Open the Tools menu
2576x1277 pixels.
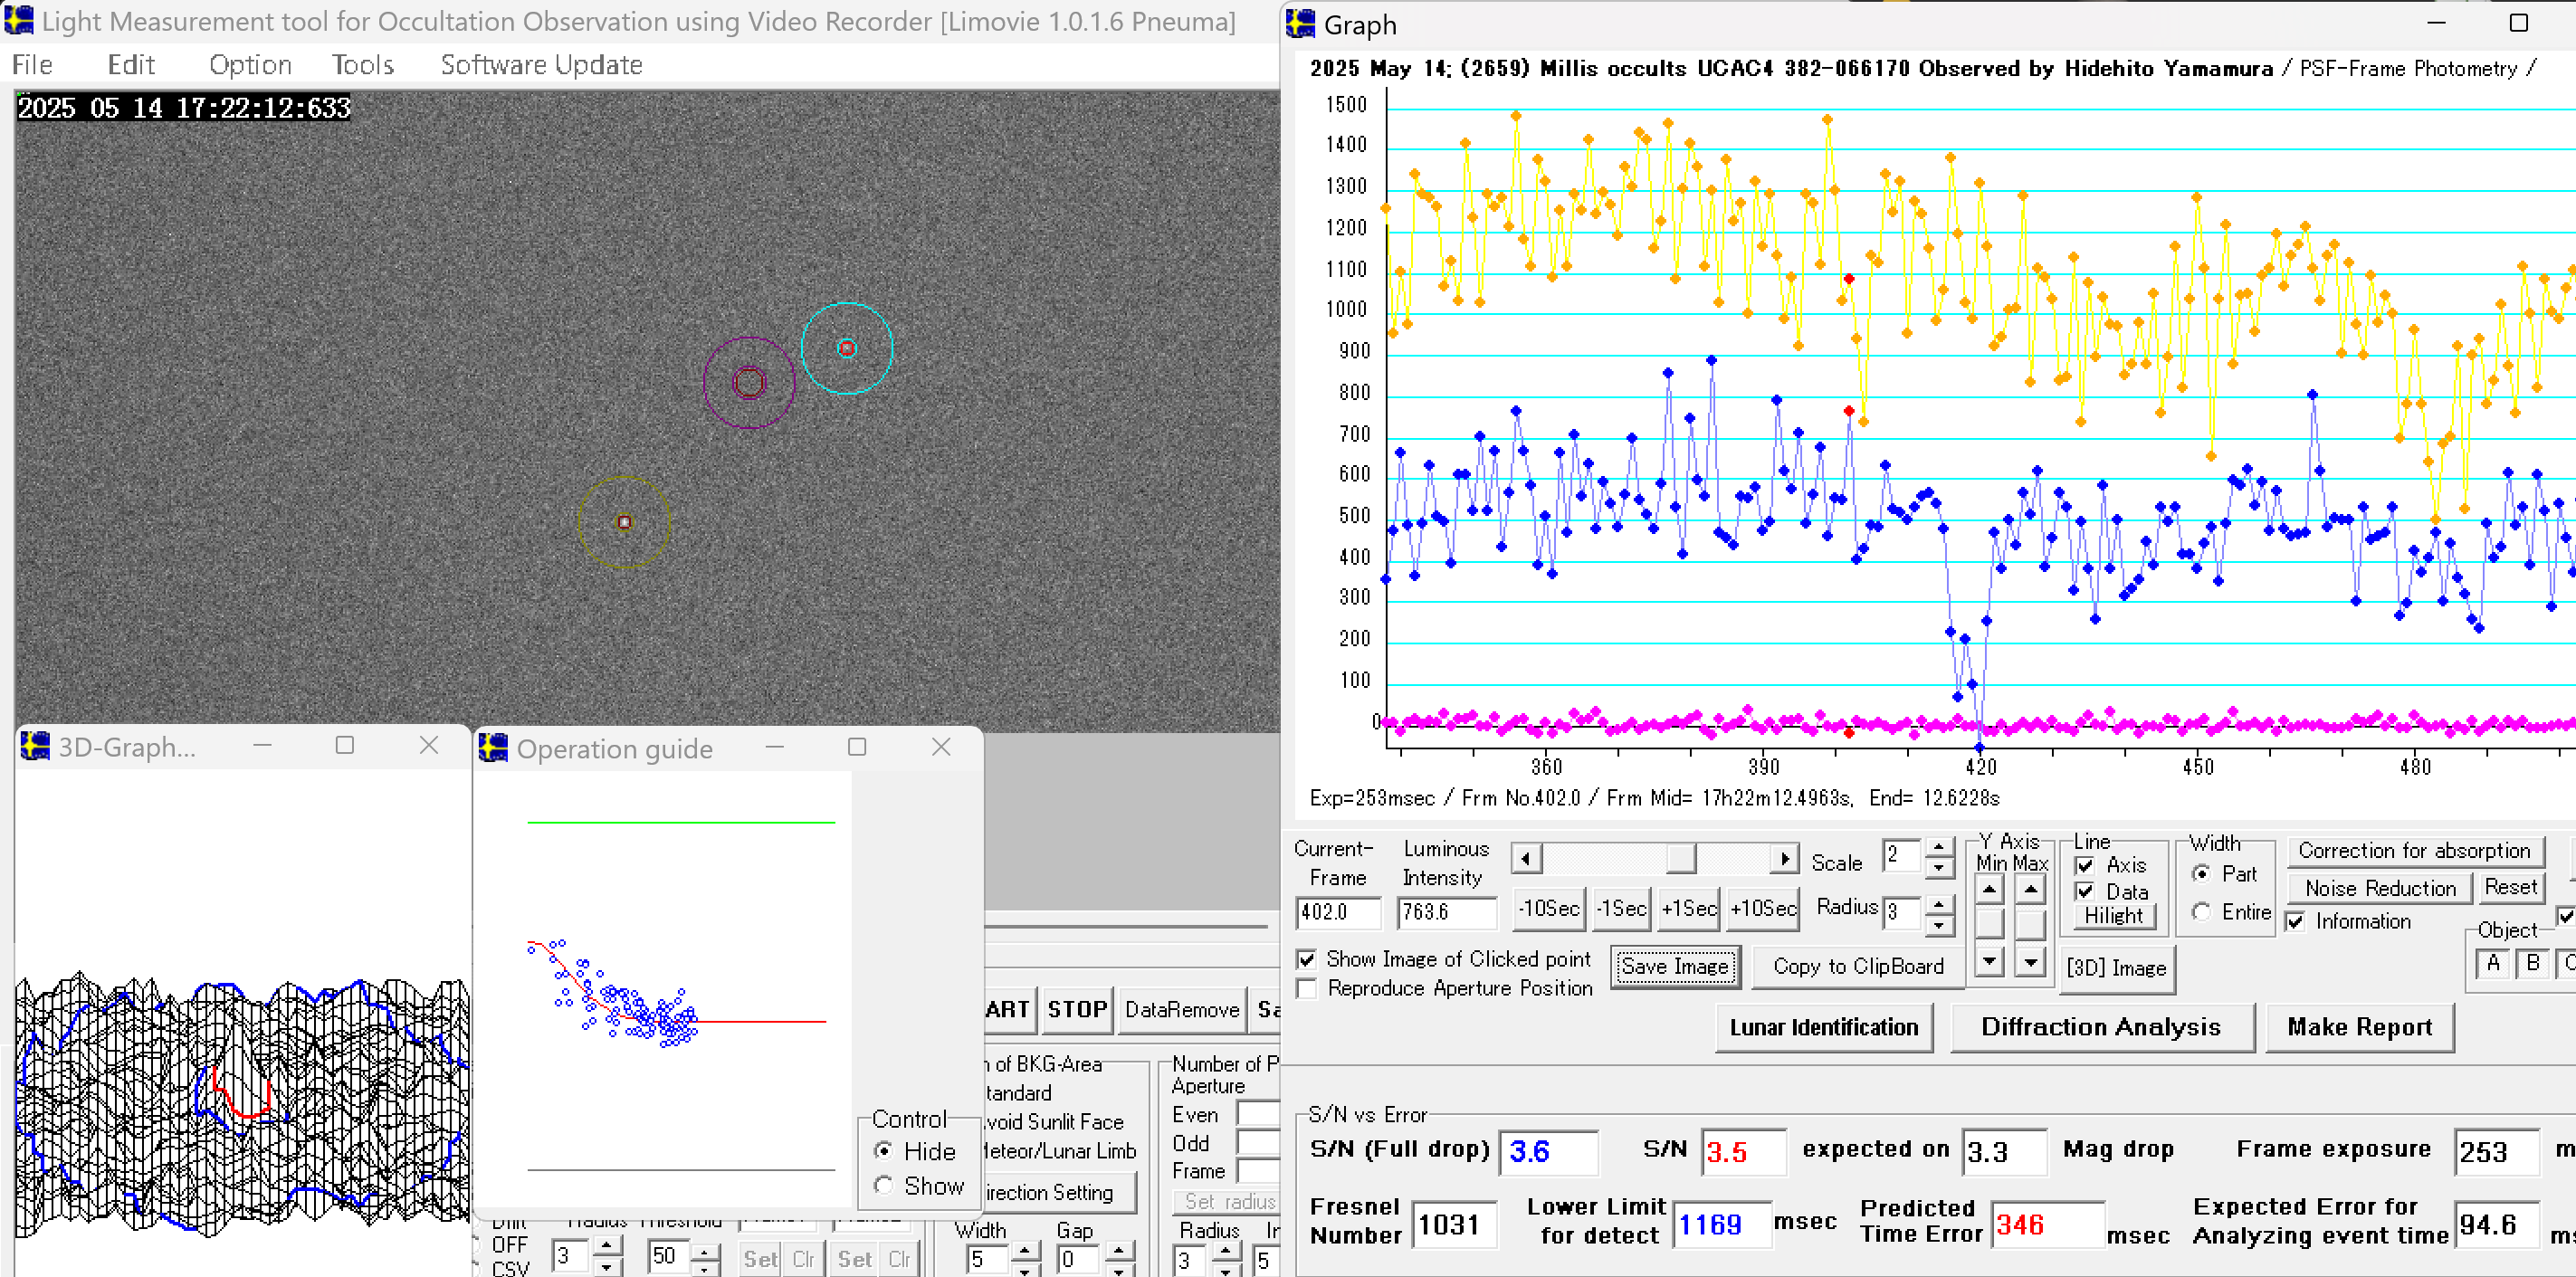coord(363,65)
